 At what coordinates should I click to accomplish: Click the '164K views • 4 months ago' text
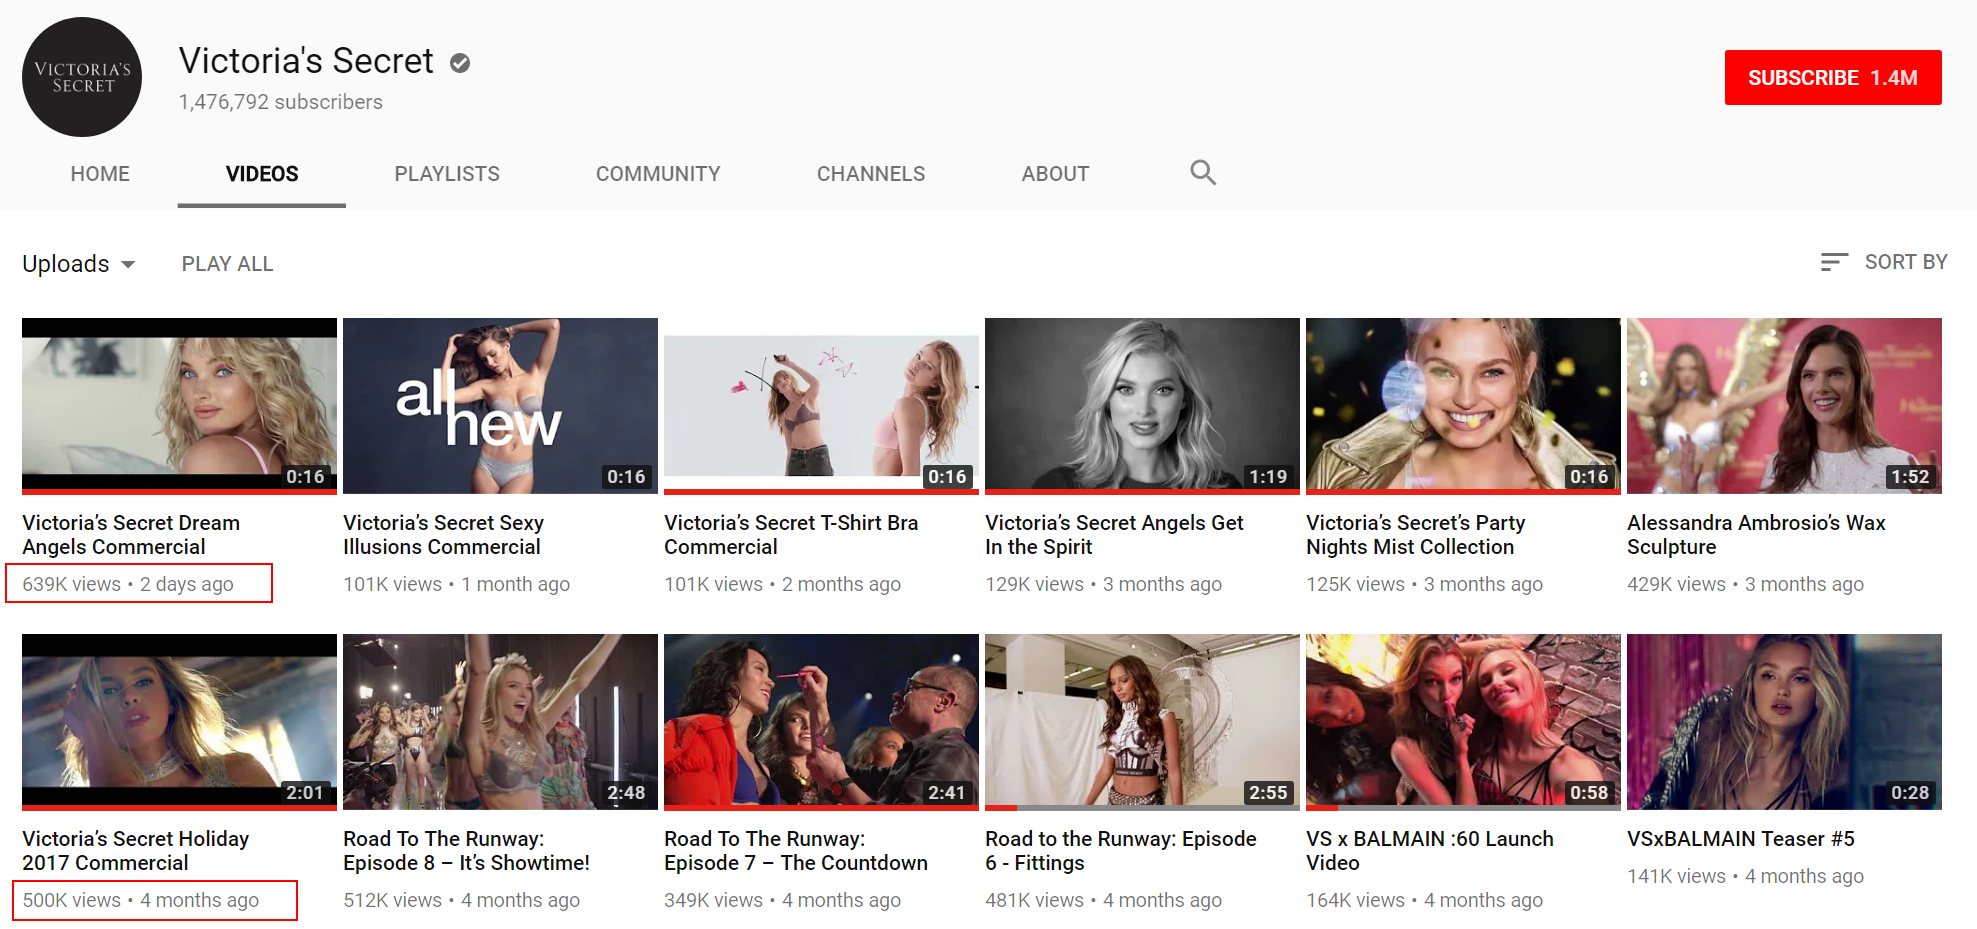(1424, 900)
